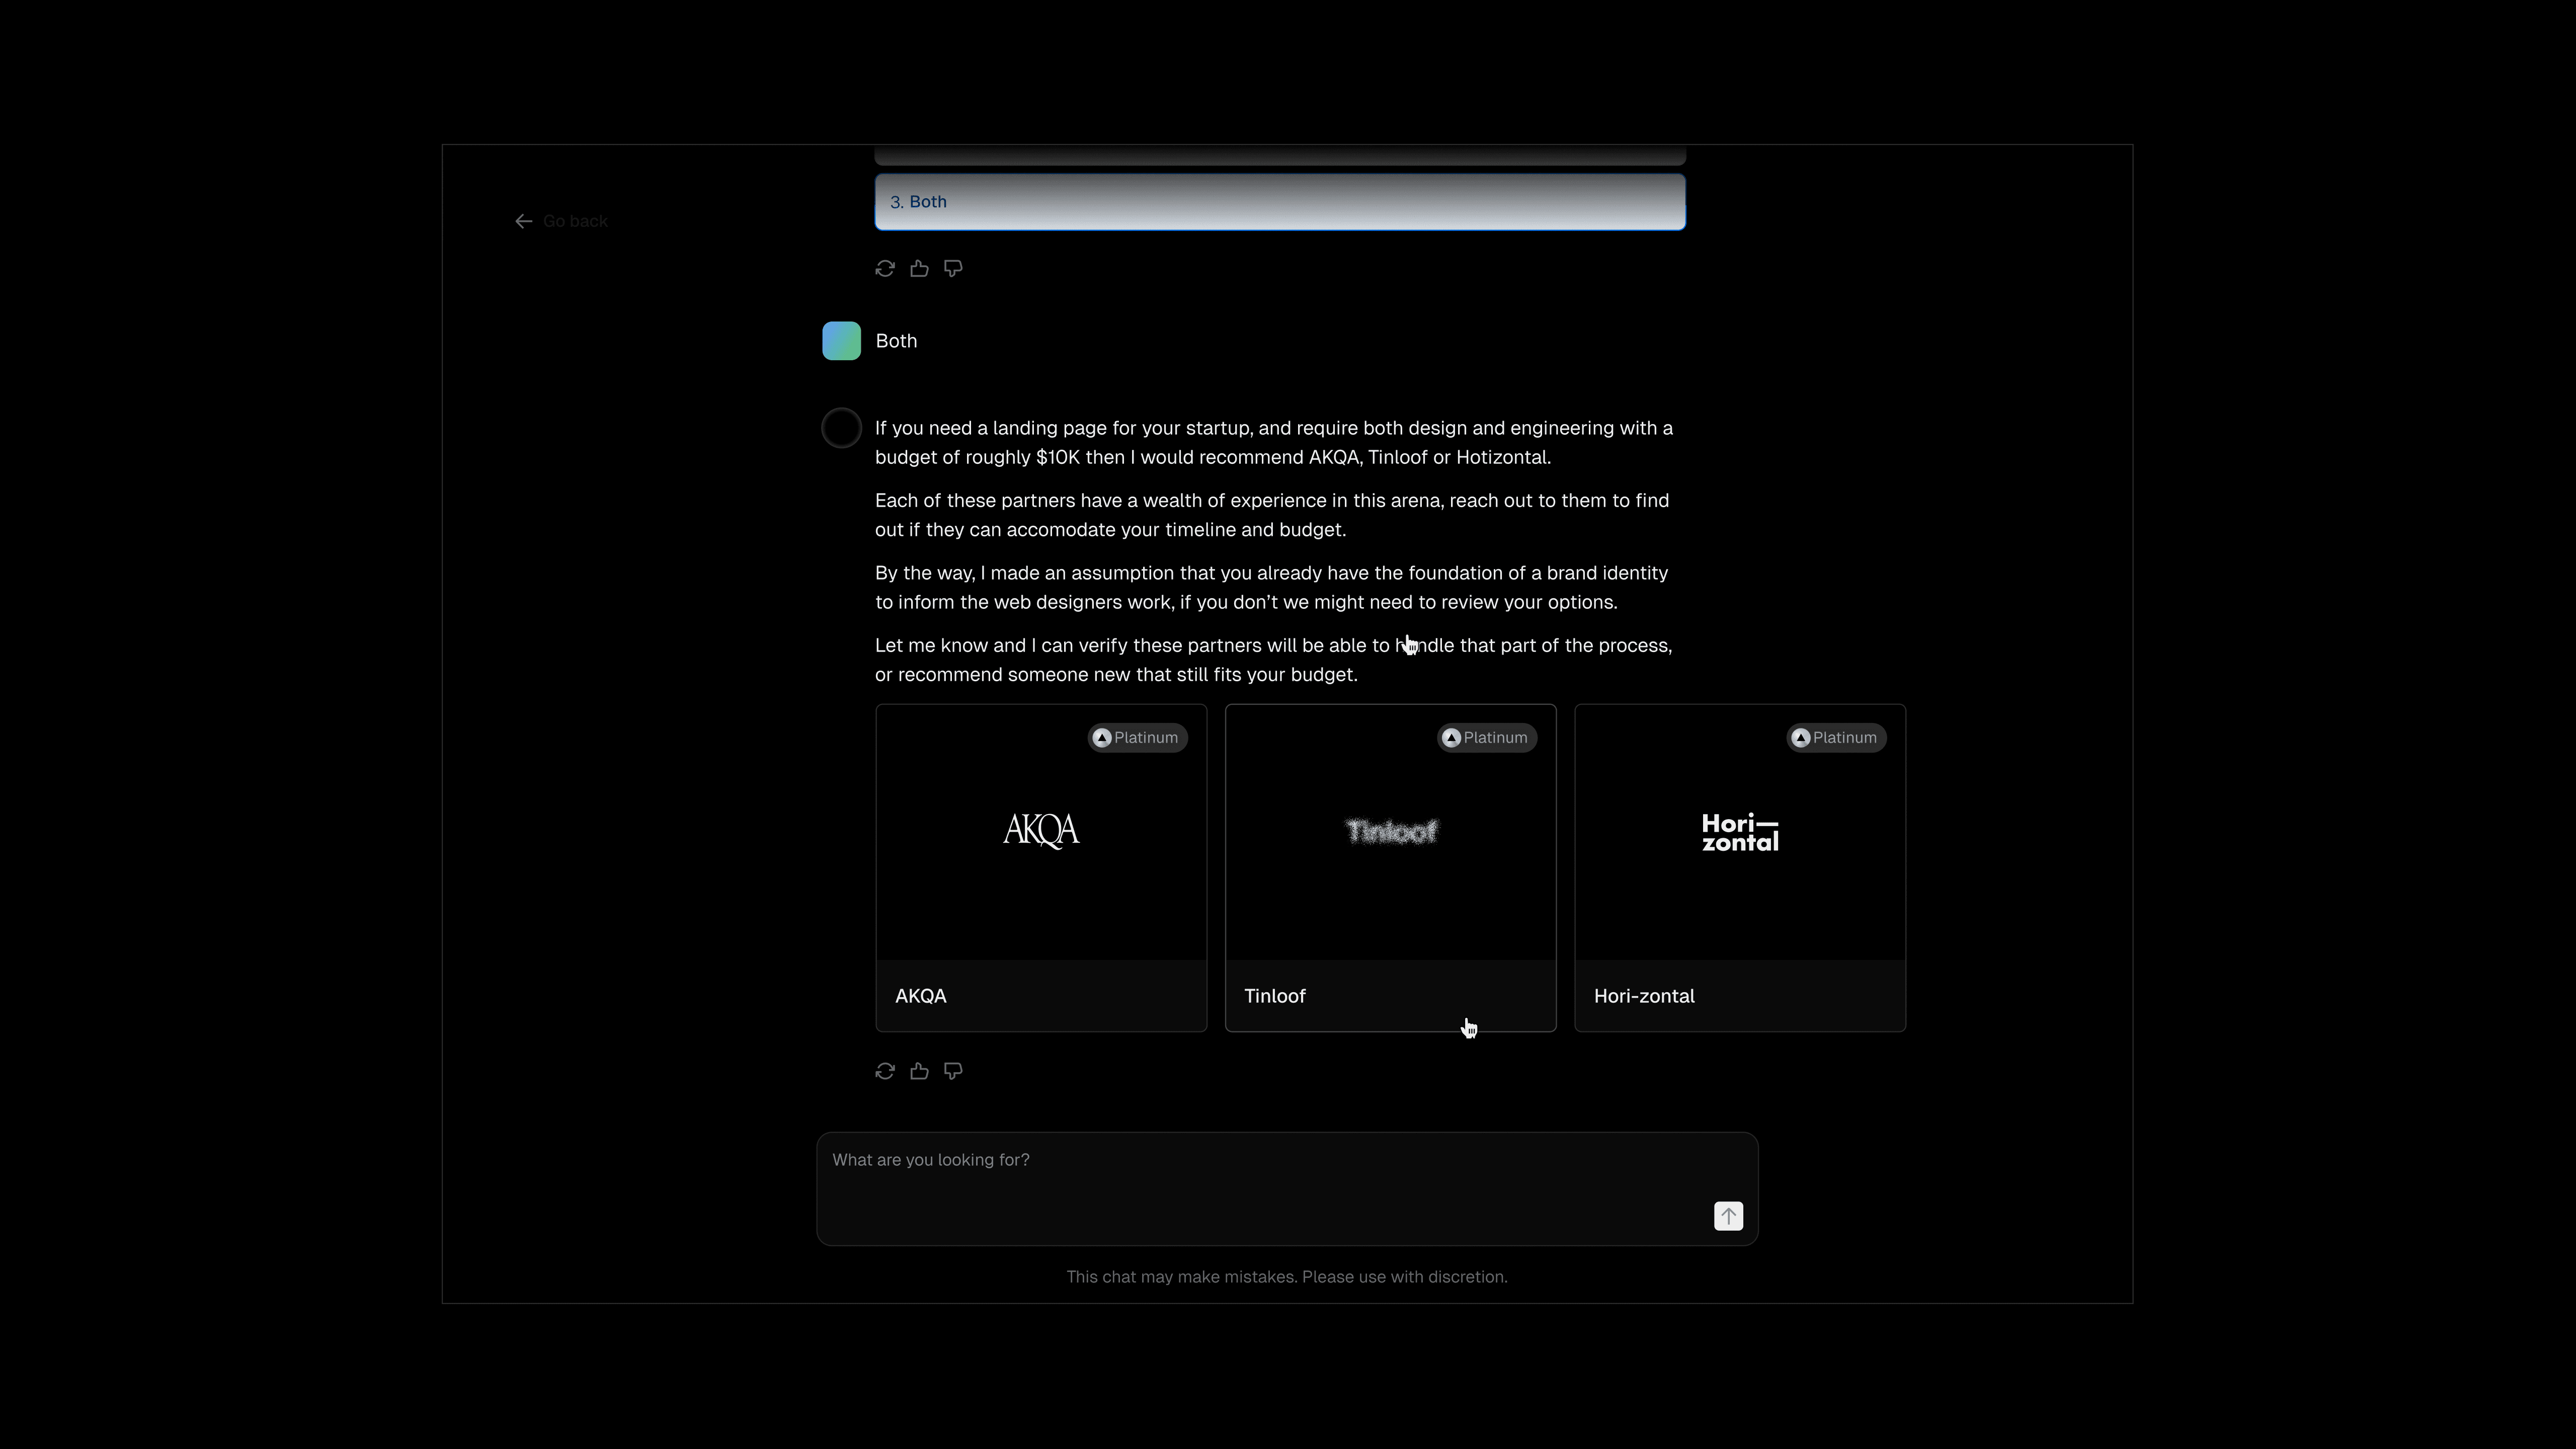The image size is (2576, 1449).
Task: Click the gradient user avatar
Action: pos(841,341)
